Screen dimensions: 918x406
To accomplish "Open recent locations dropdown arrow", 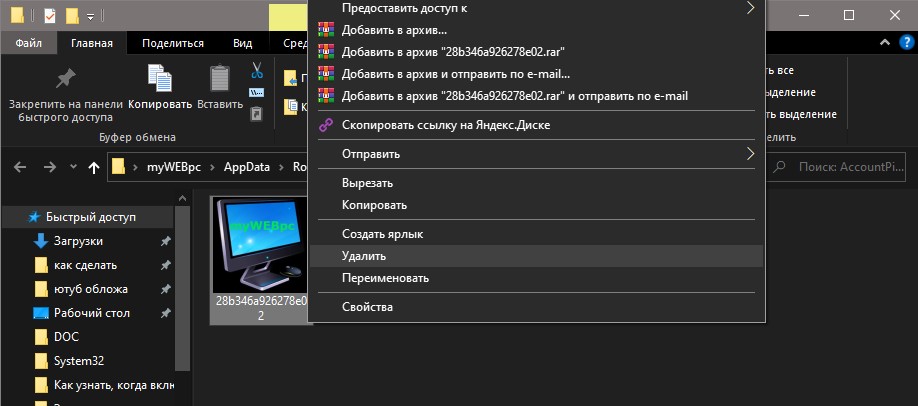I will click(73, 167).
